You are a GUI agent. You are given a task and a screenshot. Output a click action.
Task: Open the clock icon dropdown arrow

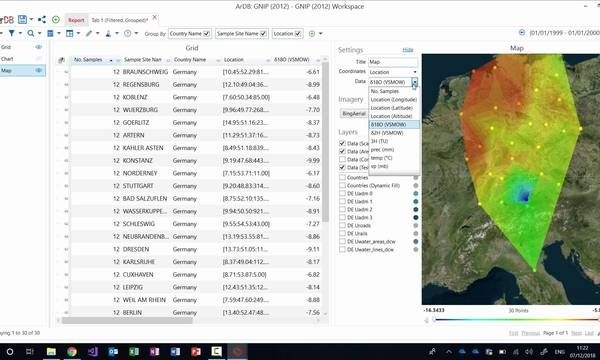tap(136, 33)
